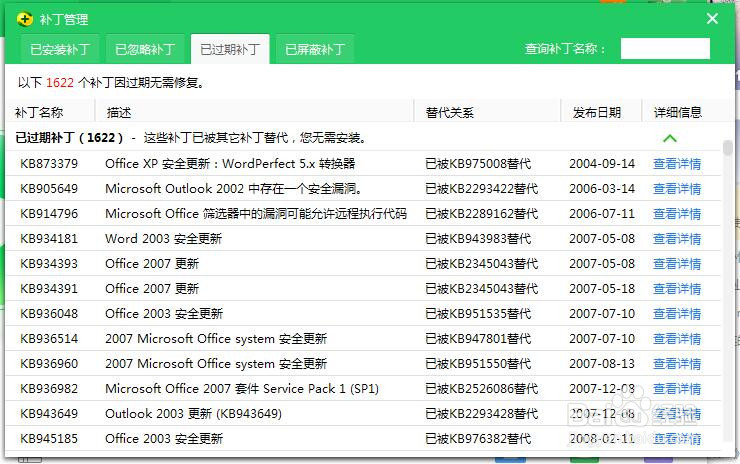Image resolution: width=740 pixels, height=464 pixels.
Task: Open 查看详情 for KB934181
Action: pyautogui.click(x=677, y=239)
